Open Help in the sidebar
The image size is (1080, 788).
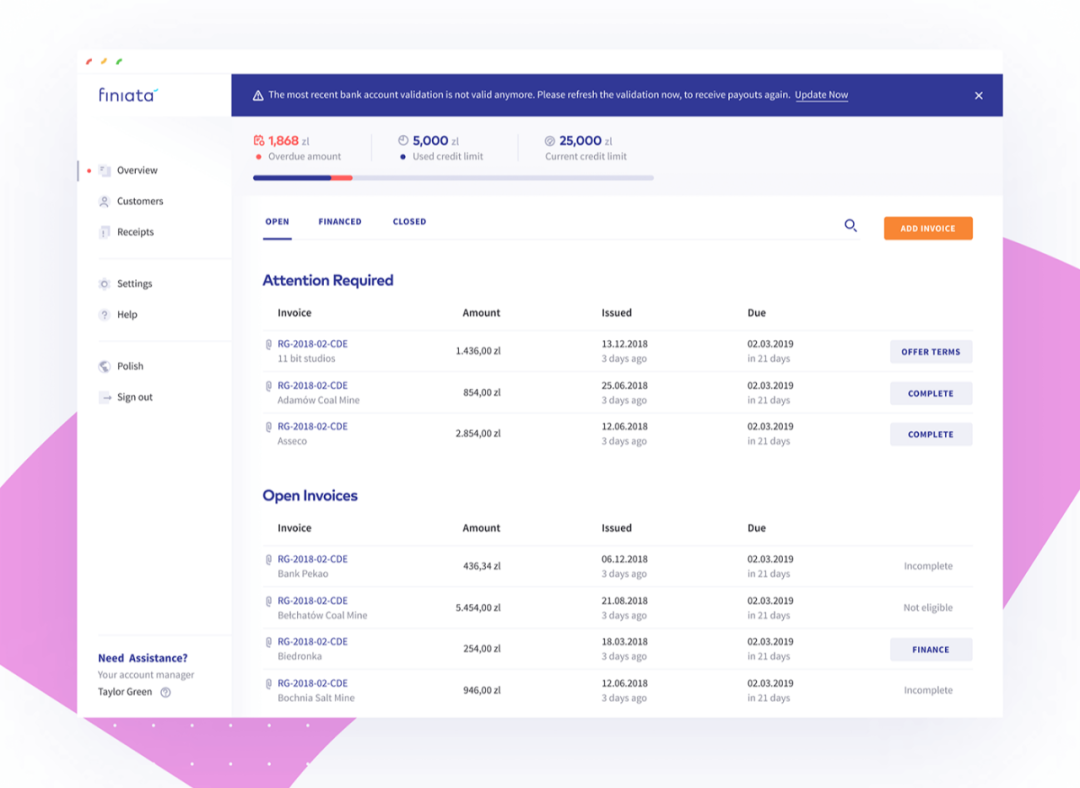point(127,315)
